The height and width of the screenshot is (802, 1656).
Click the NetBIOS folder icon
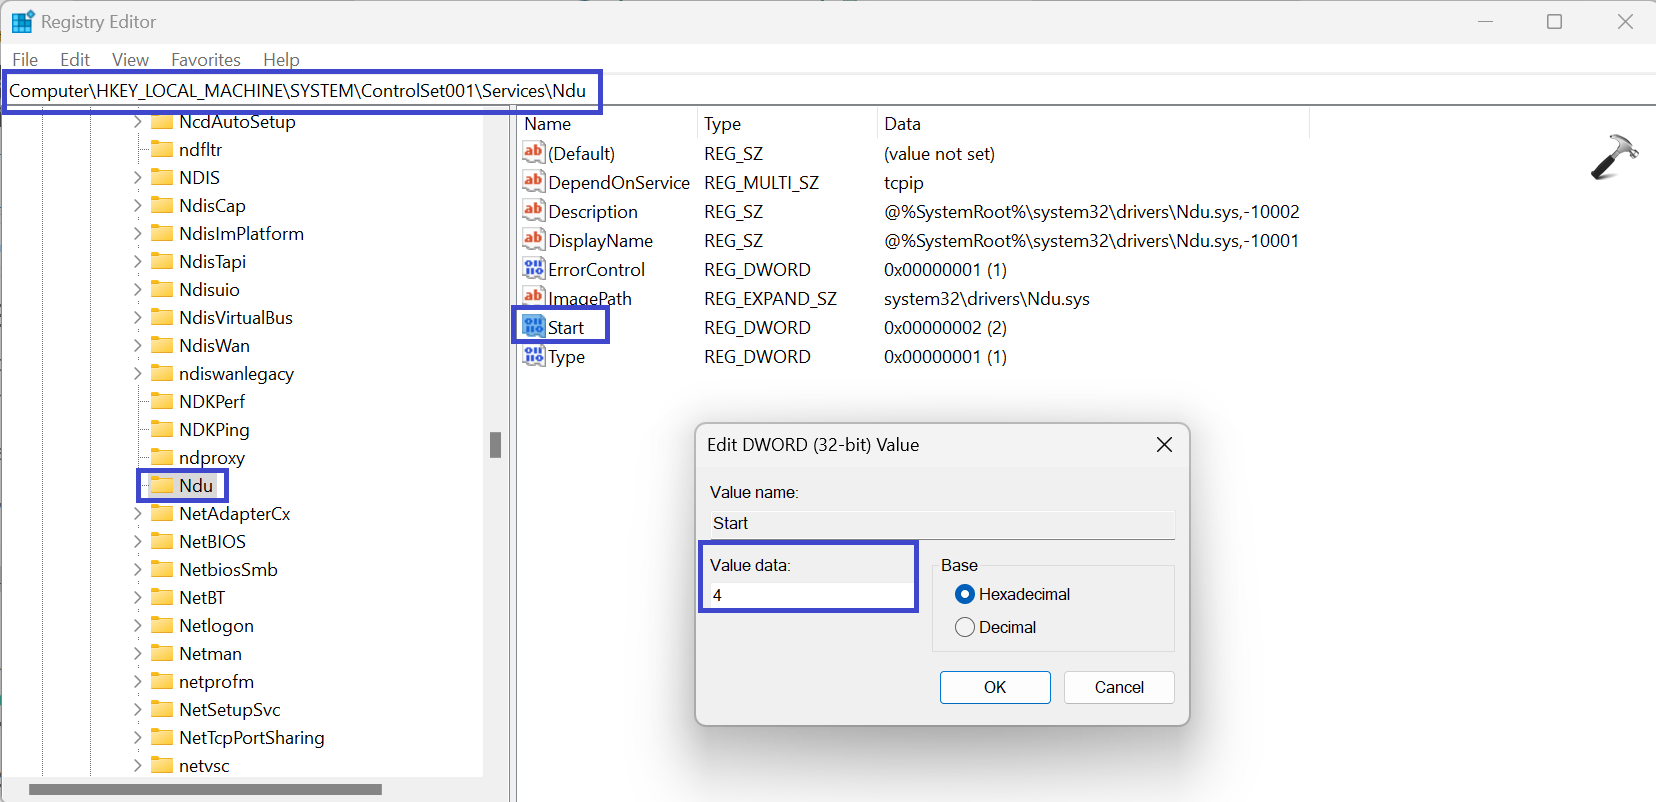pyautogui.click(x=162, y=542)
